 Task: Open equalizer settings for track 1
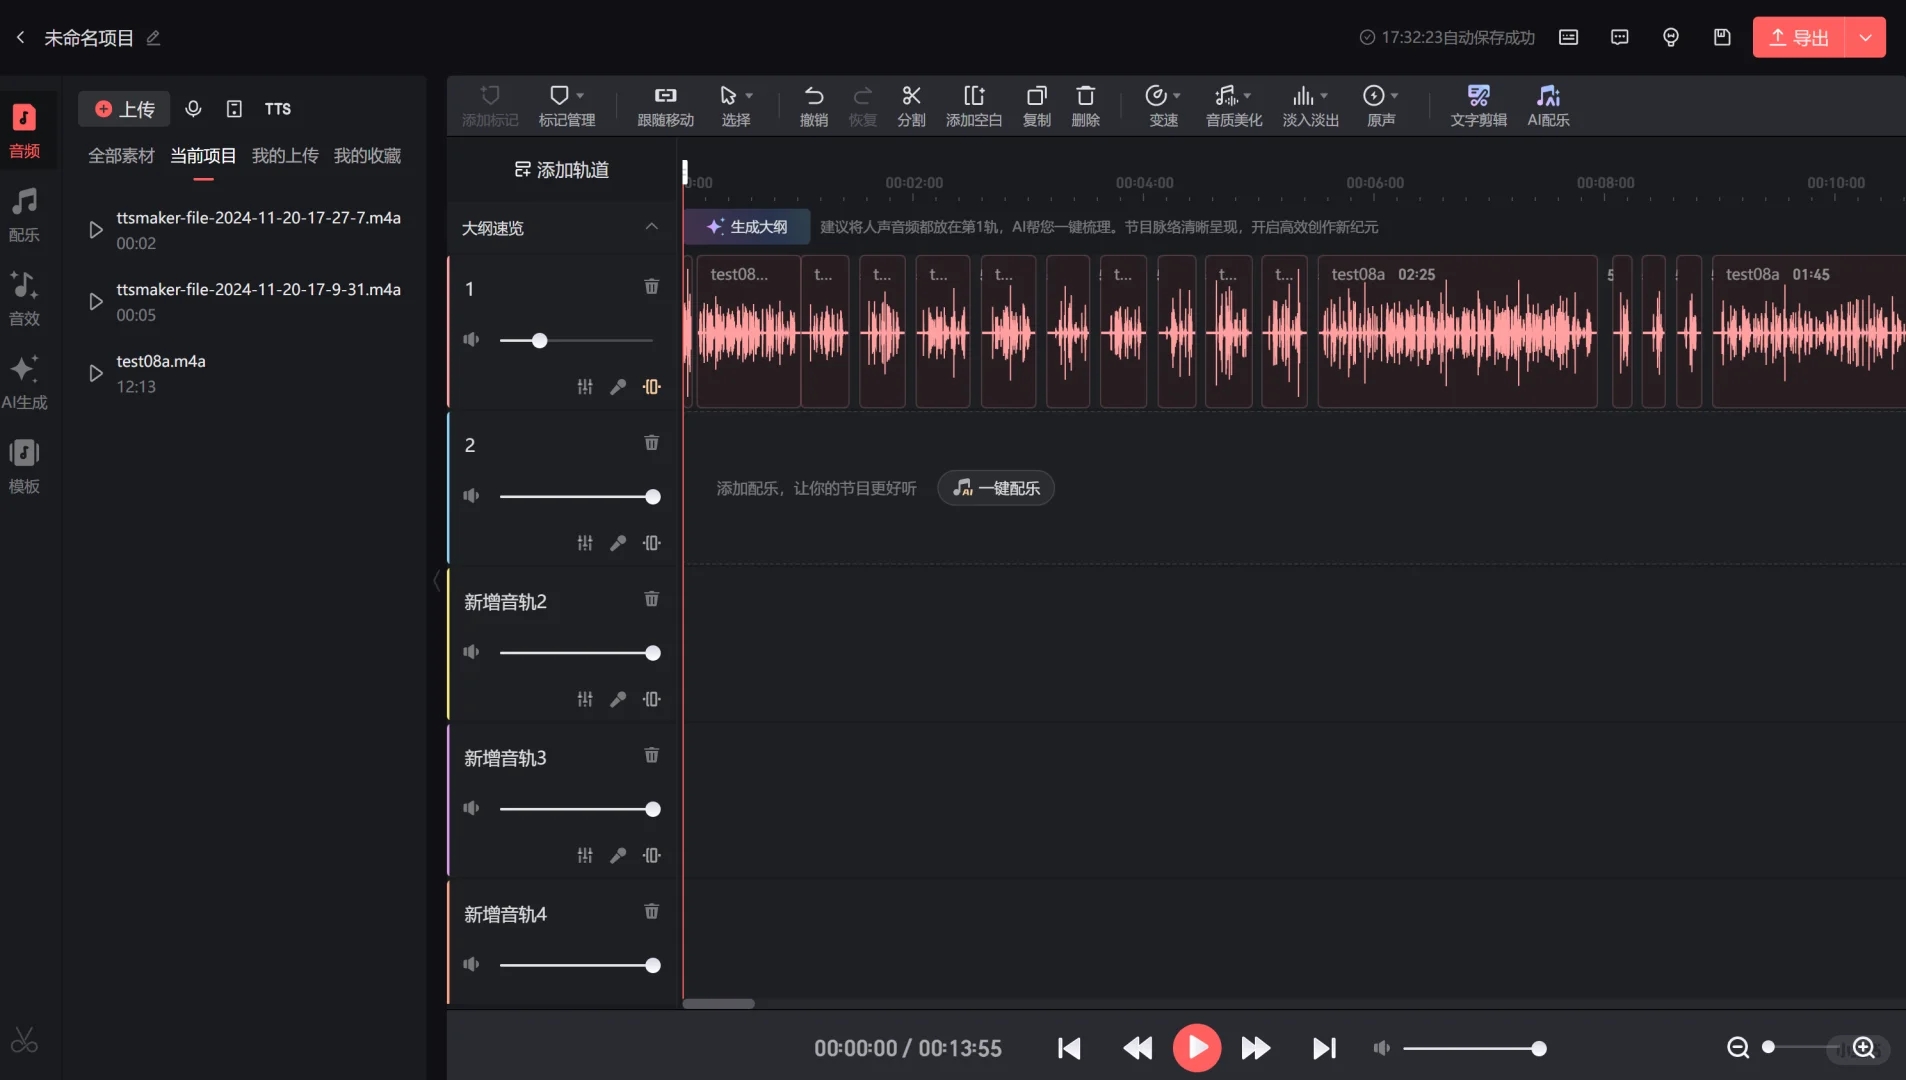(585, 387)
